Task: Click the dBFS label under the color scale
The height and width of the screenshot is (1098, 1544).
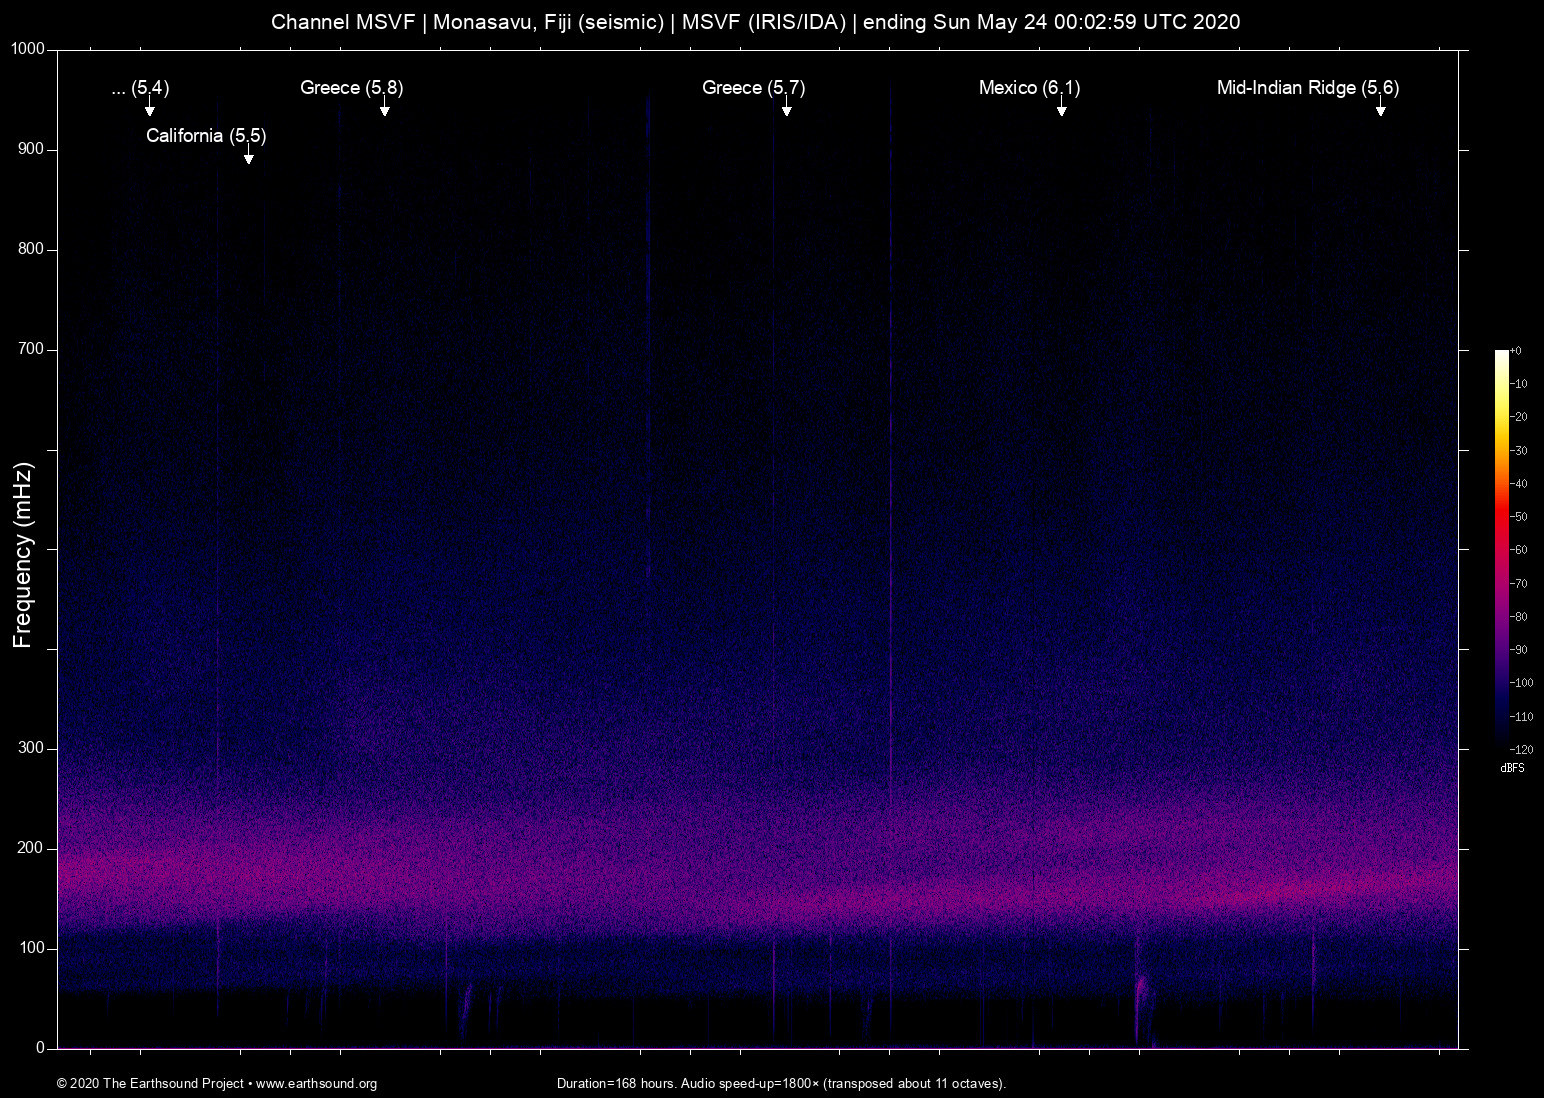Action: coord(1512,768)
